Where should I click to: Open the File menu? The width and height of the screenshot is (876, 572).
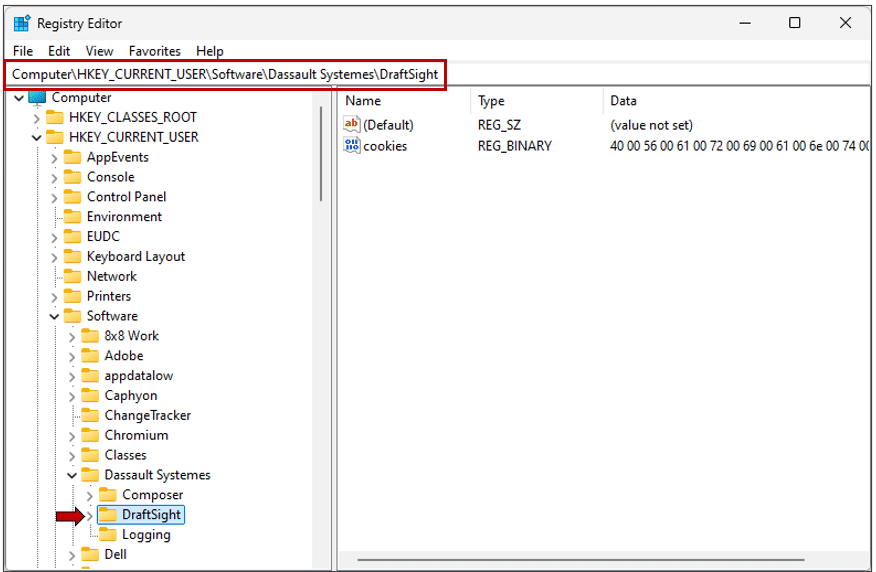pos(23,51)
